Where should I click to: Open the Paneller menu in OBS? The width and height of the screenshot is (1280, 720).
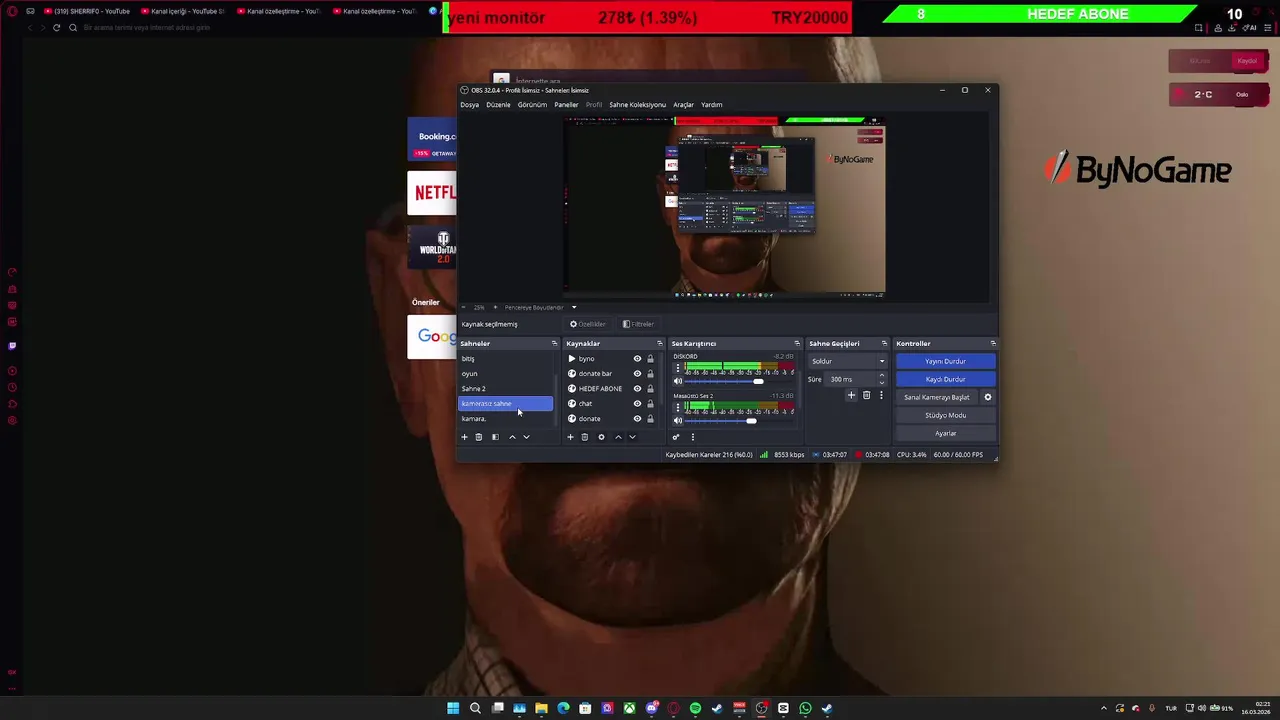click(x=566, y=105)
